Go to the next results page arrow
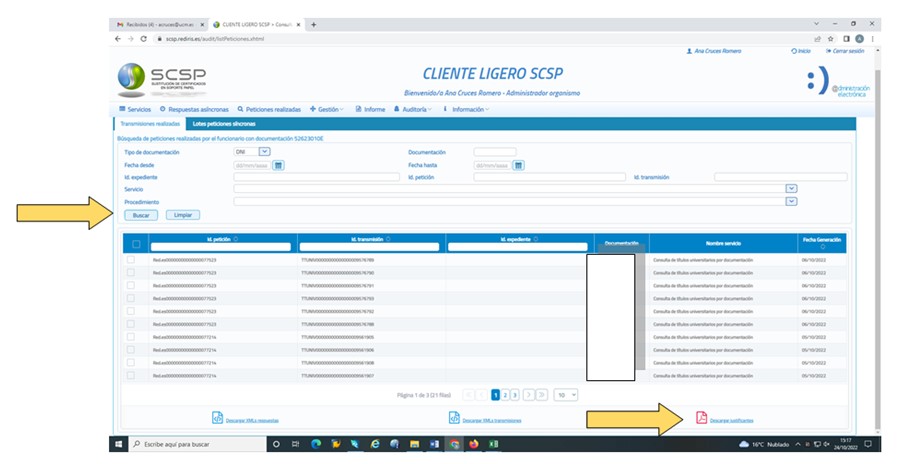912x464 pixels. [528, 395]
